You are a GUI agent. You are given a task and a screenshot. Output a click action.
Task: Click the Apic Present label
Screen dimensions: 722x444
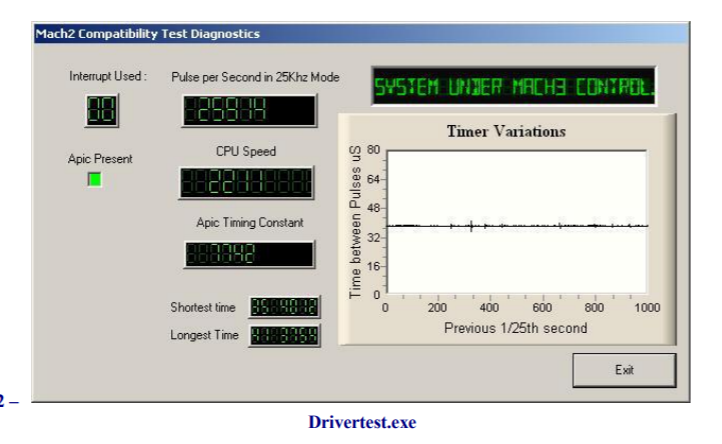[100, 158]
